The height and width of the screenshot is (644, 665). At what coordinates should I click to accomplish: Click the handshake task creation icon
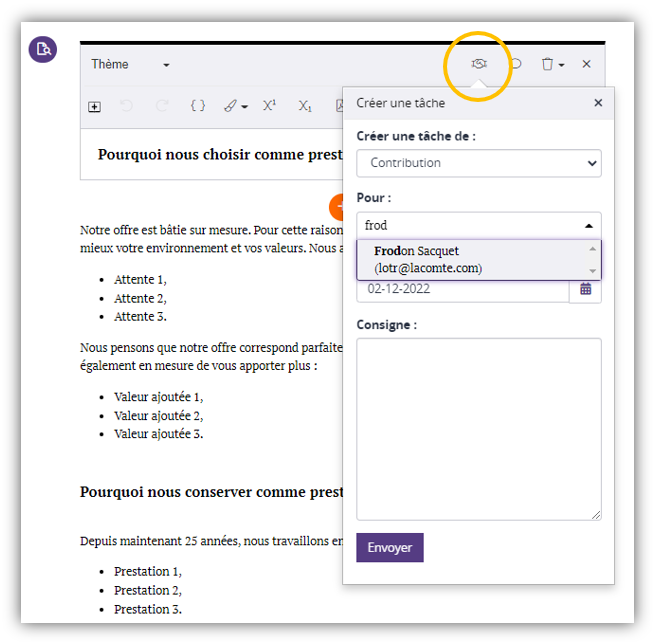479,64
